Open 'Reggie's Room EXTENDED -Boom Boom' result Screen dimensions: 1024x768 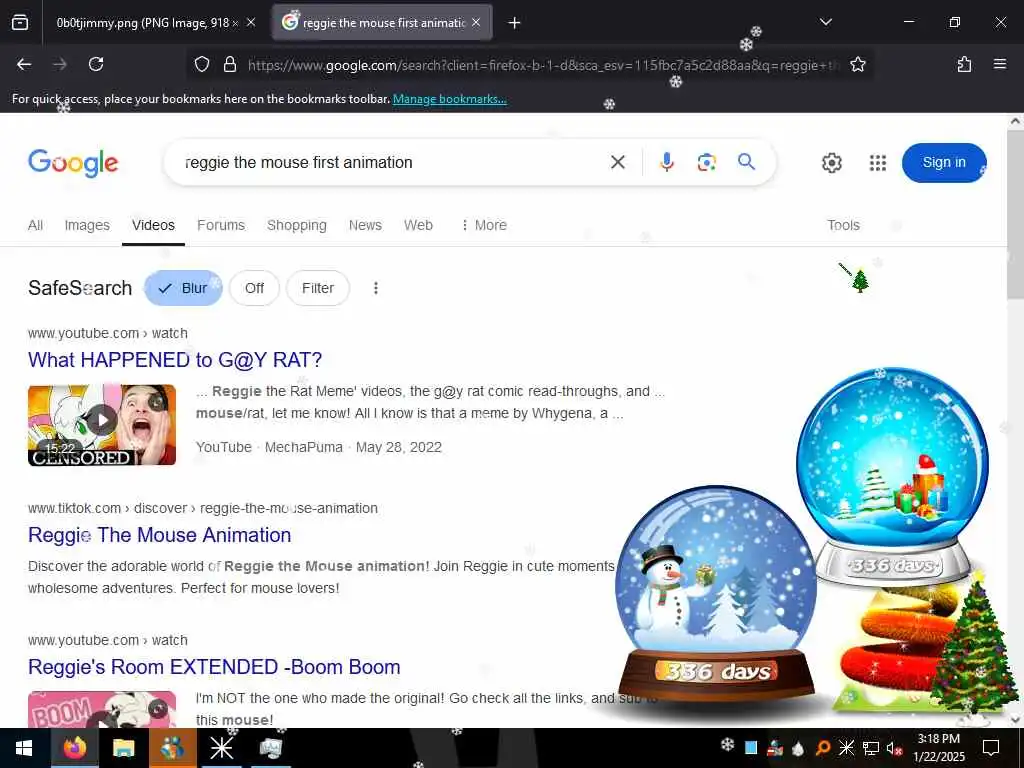(x=214, y=667)
